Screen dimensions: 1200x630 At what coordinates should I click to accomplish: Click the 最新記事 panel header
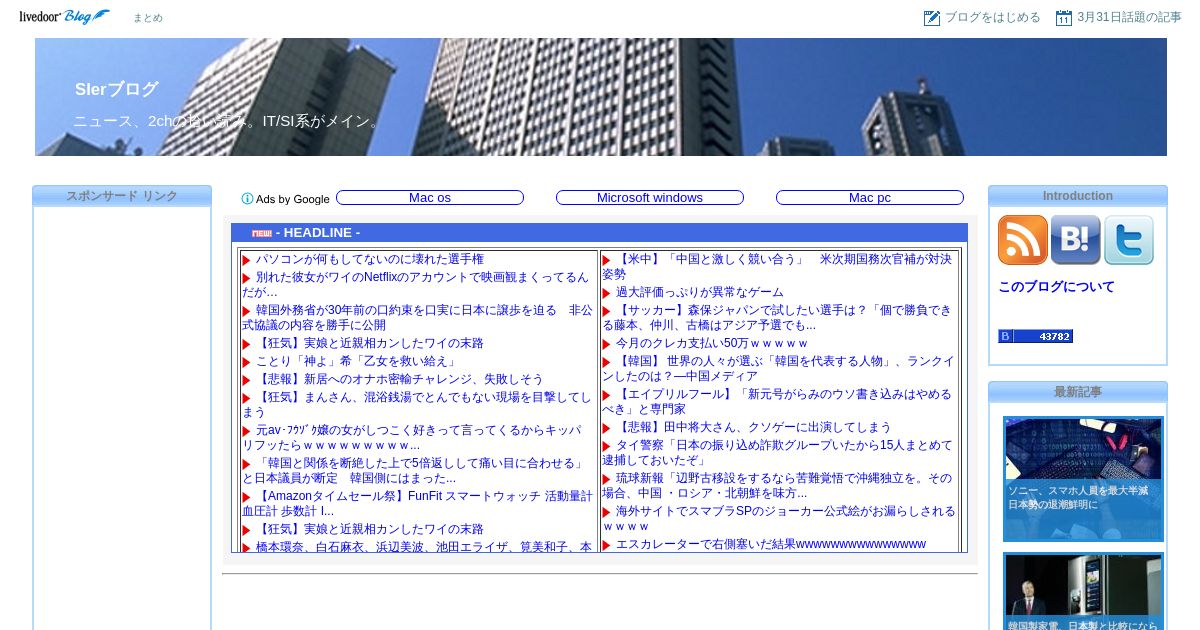[x=1078, y=392]
